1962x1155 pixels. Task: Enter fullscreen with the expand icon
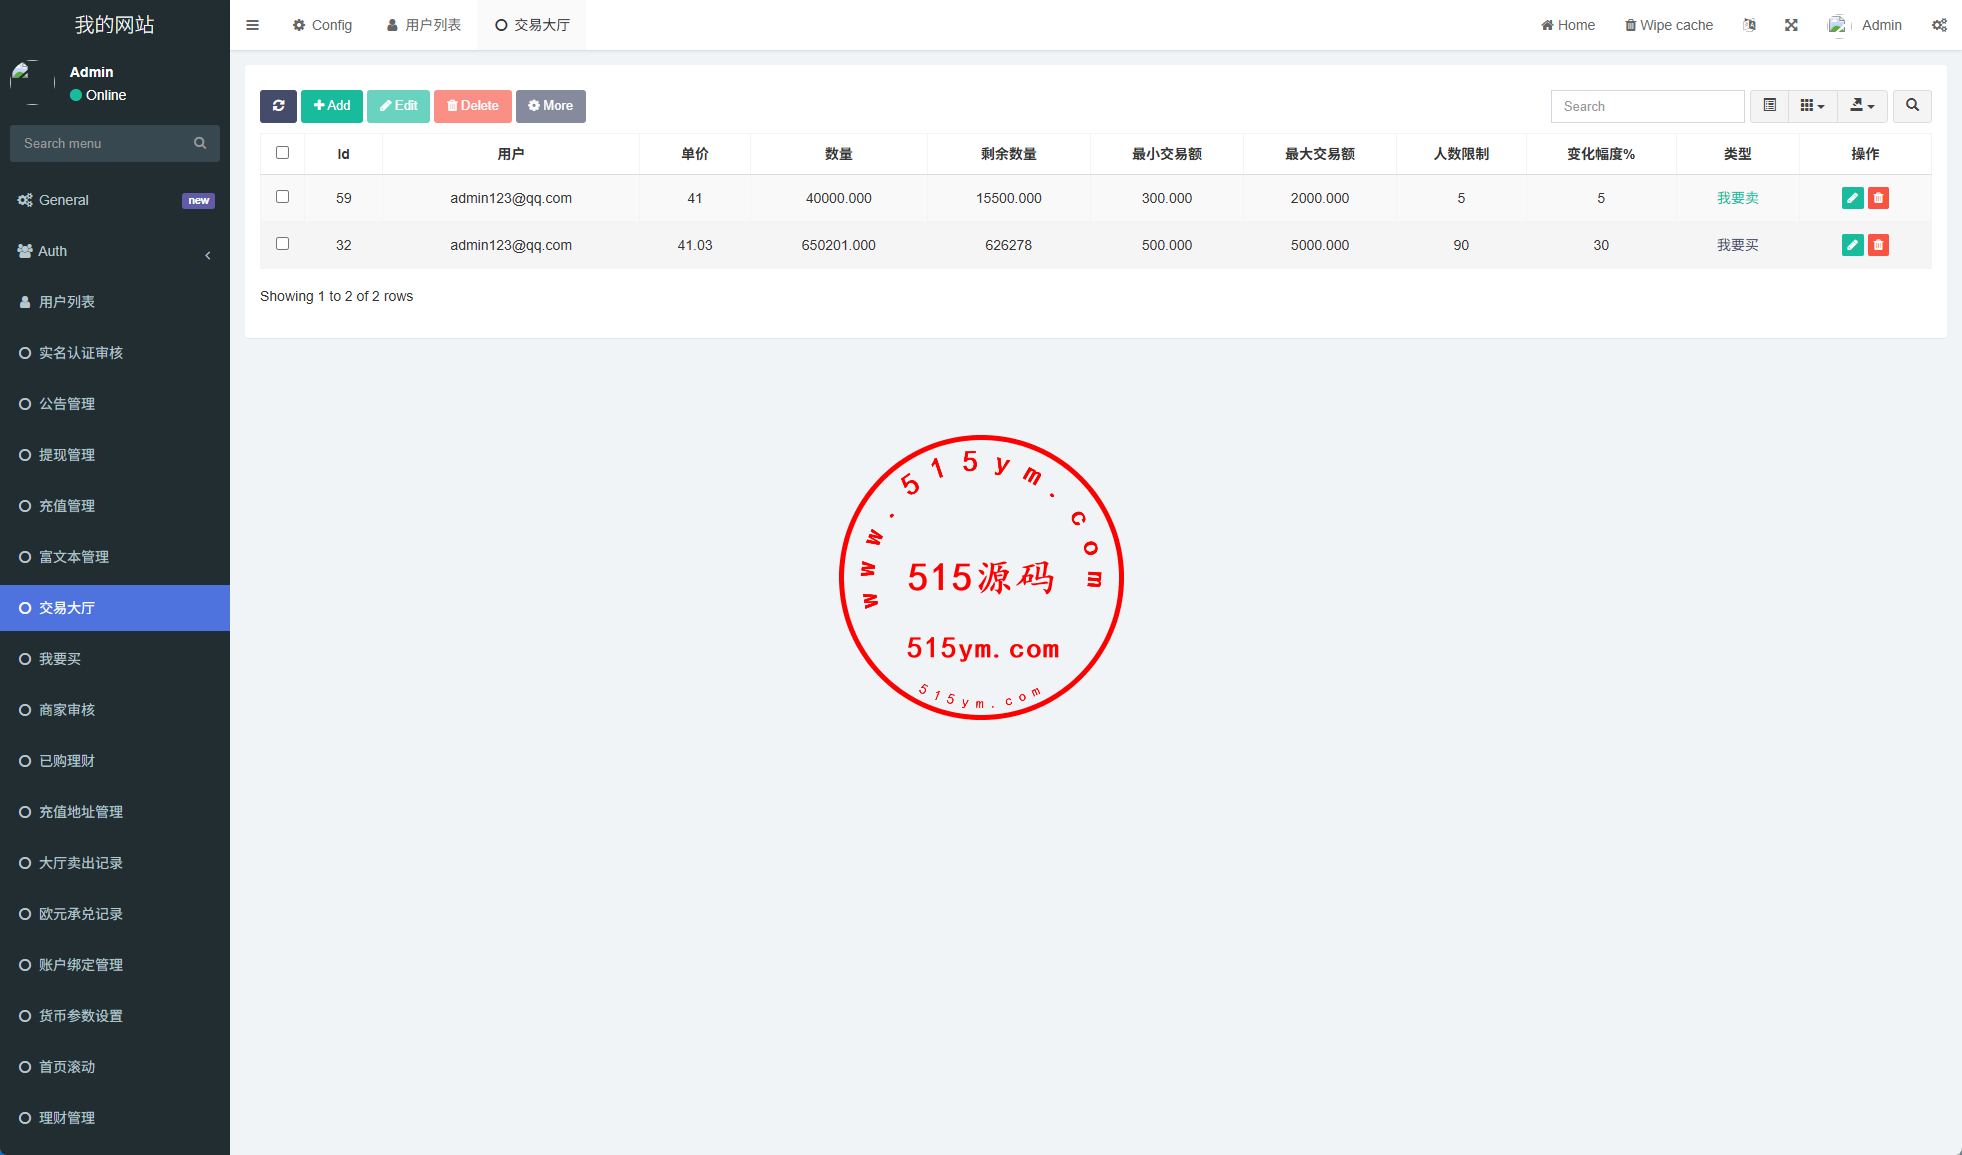click(1791, 25)
